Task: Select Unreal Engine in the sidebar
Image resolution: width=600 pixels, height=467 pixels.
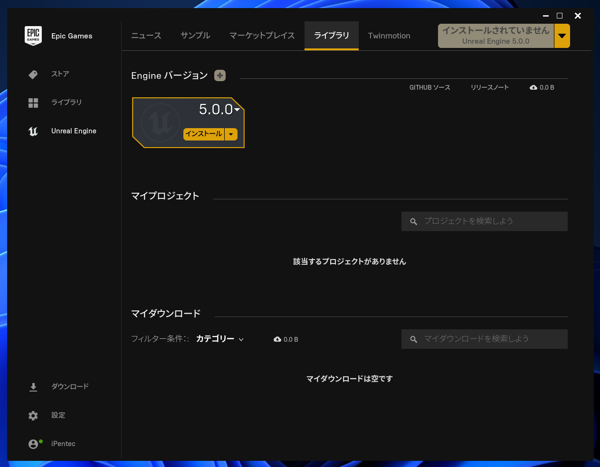Action: pos(73,131)
